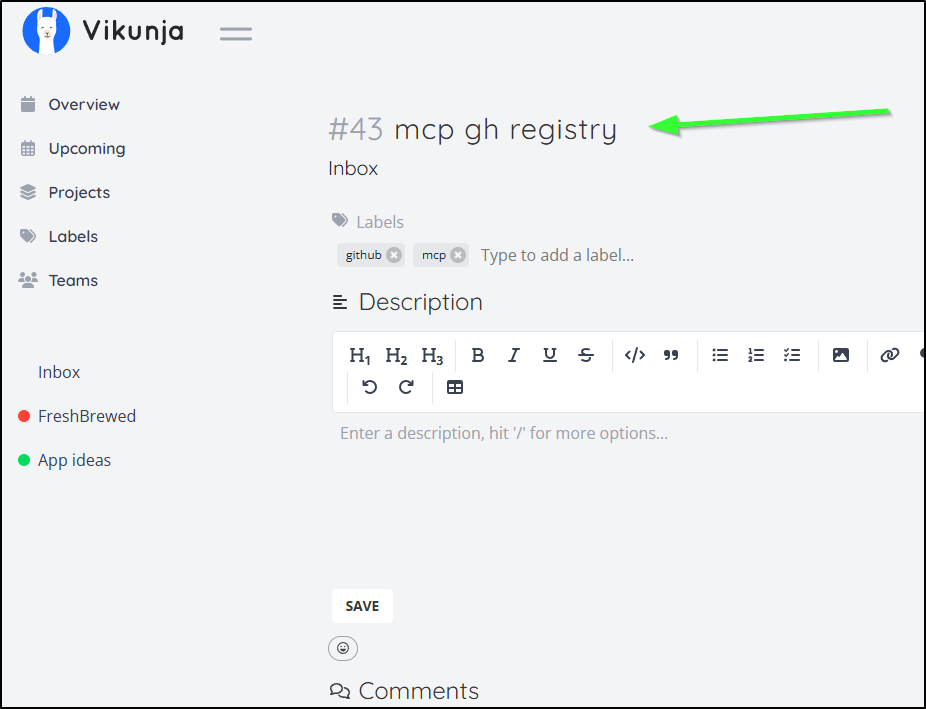
Task: Select the green App ideas project dot
Action: coord(24,460)
